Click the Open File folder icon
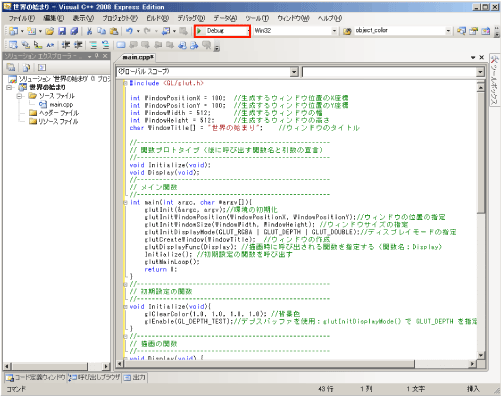The height and width of the screenshot is (396, 501). pos(50,31)
